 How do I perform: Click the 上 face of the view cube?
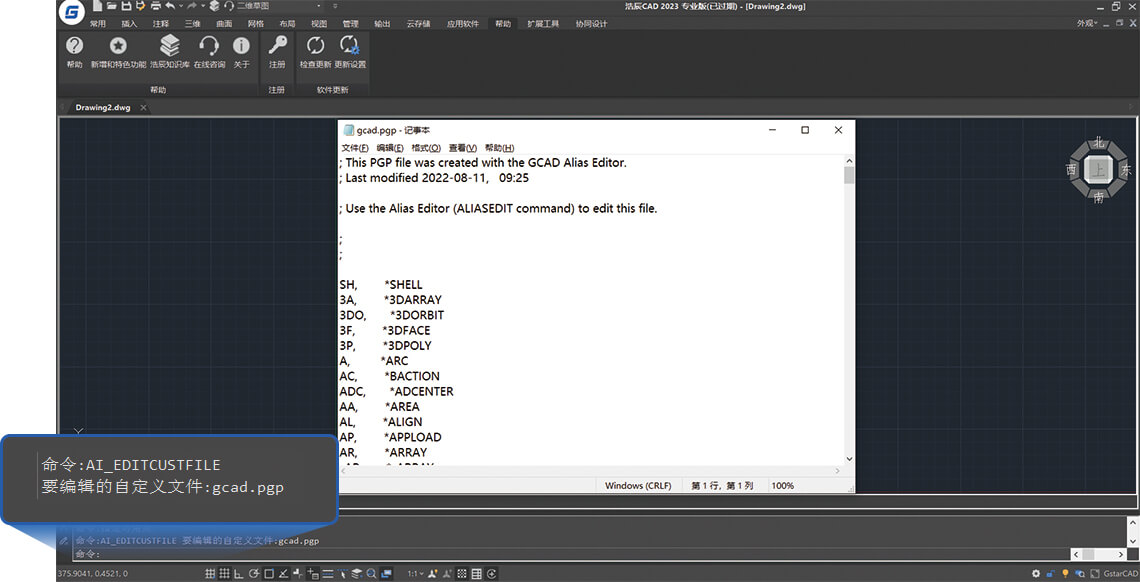pos(1099,171)
